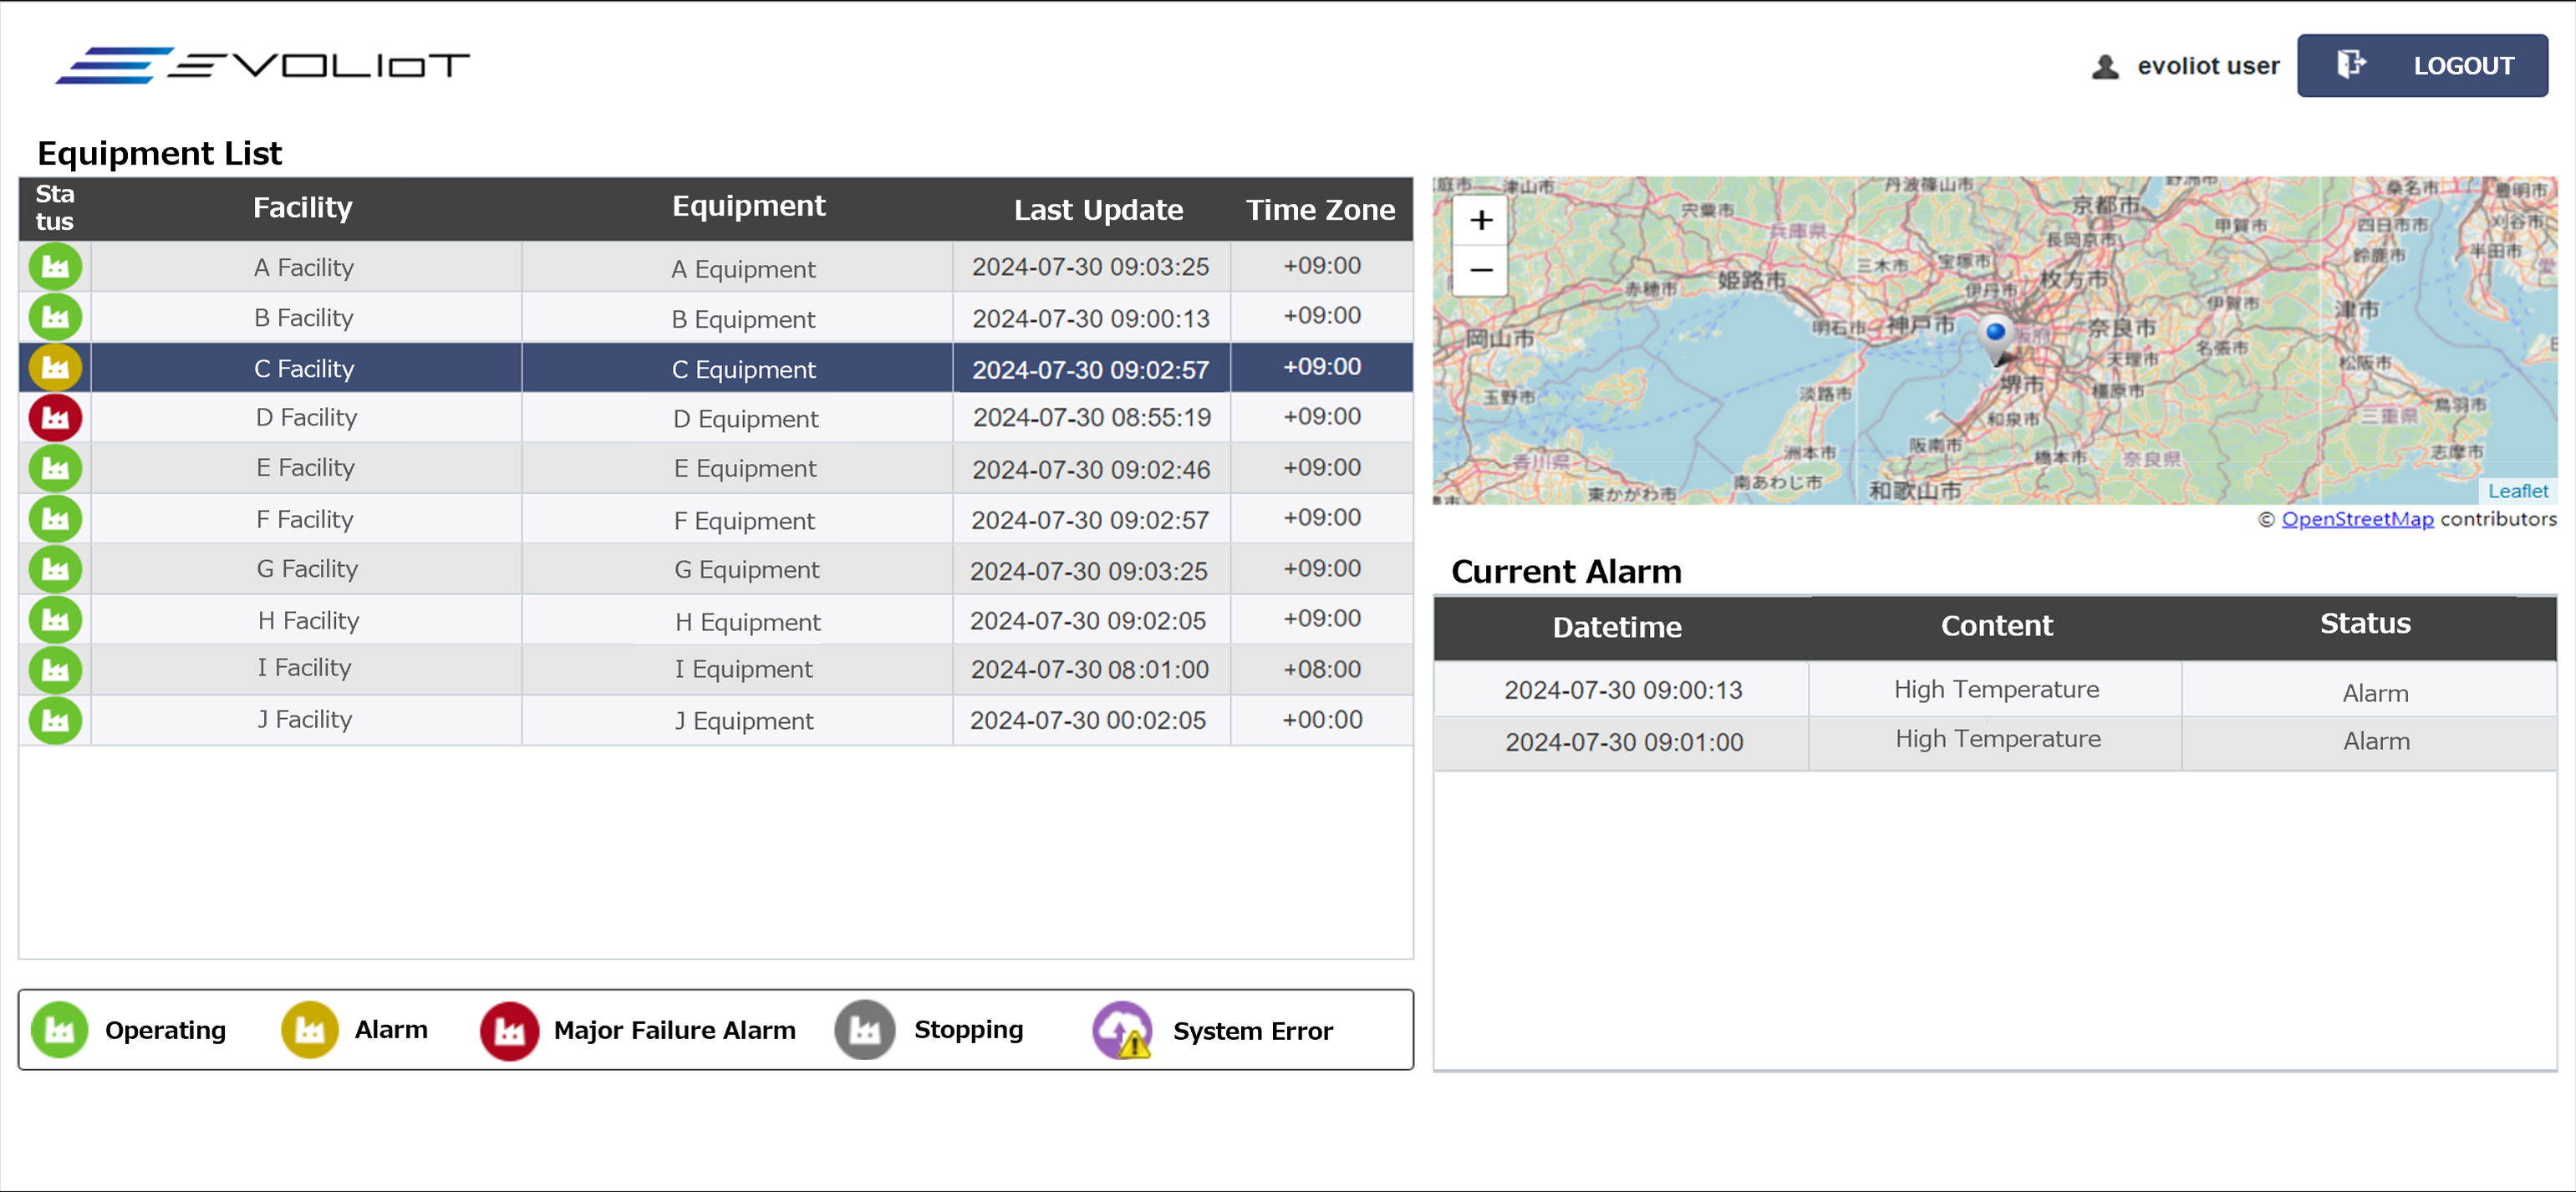Image resolution: width=2576 pixels, height=1192 pixels.
Task: Click the green status icon for J Facility
Action: 55,720
